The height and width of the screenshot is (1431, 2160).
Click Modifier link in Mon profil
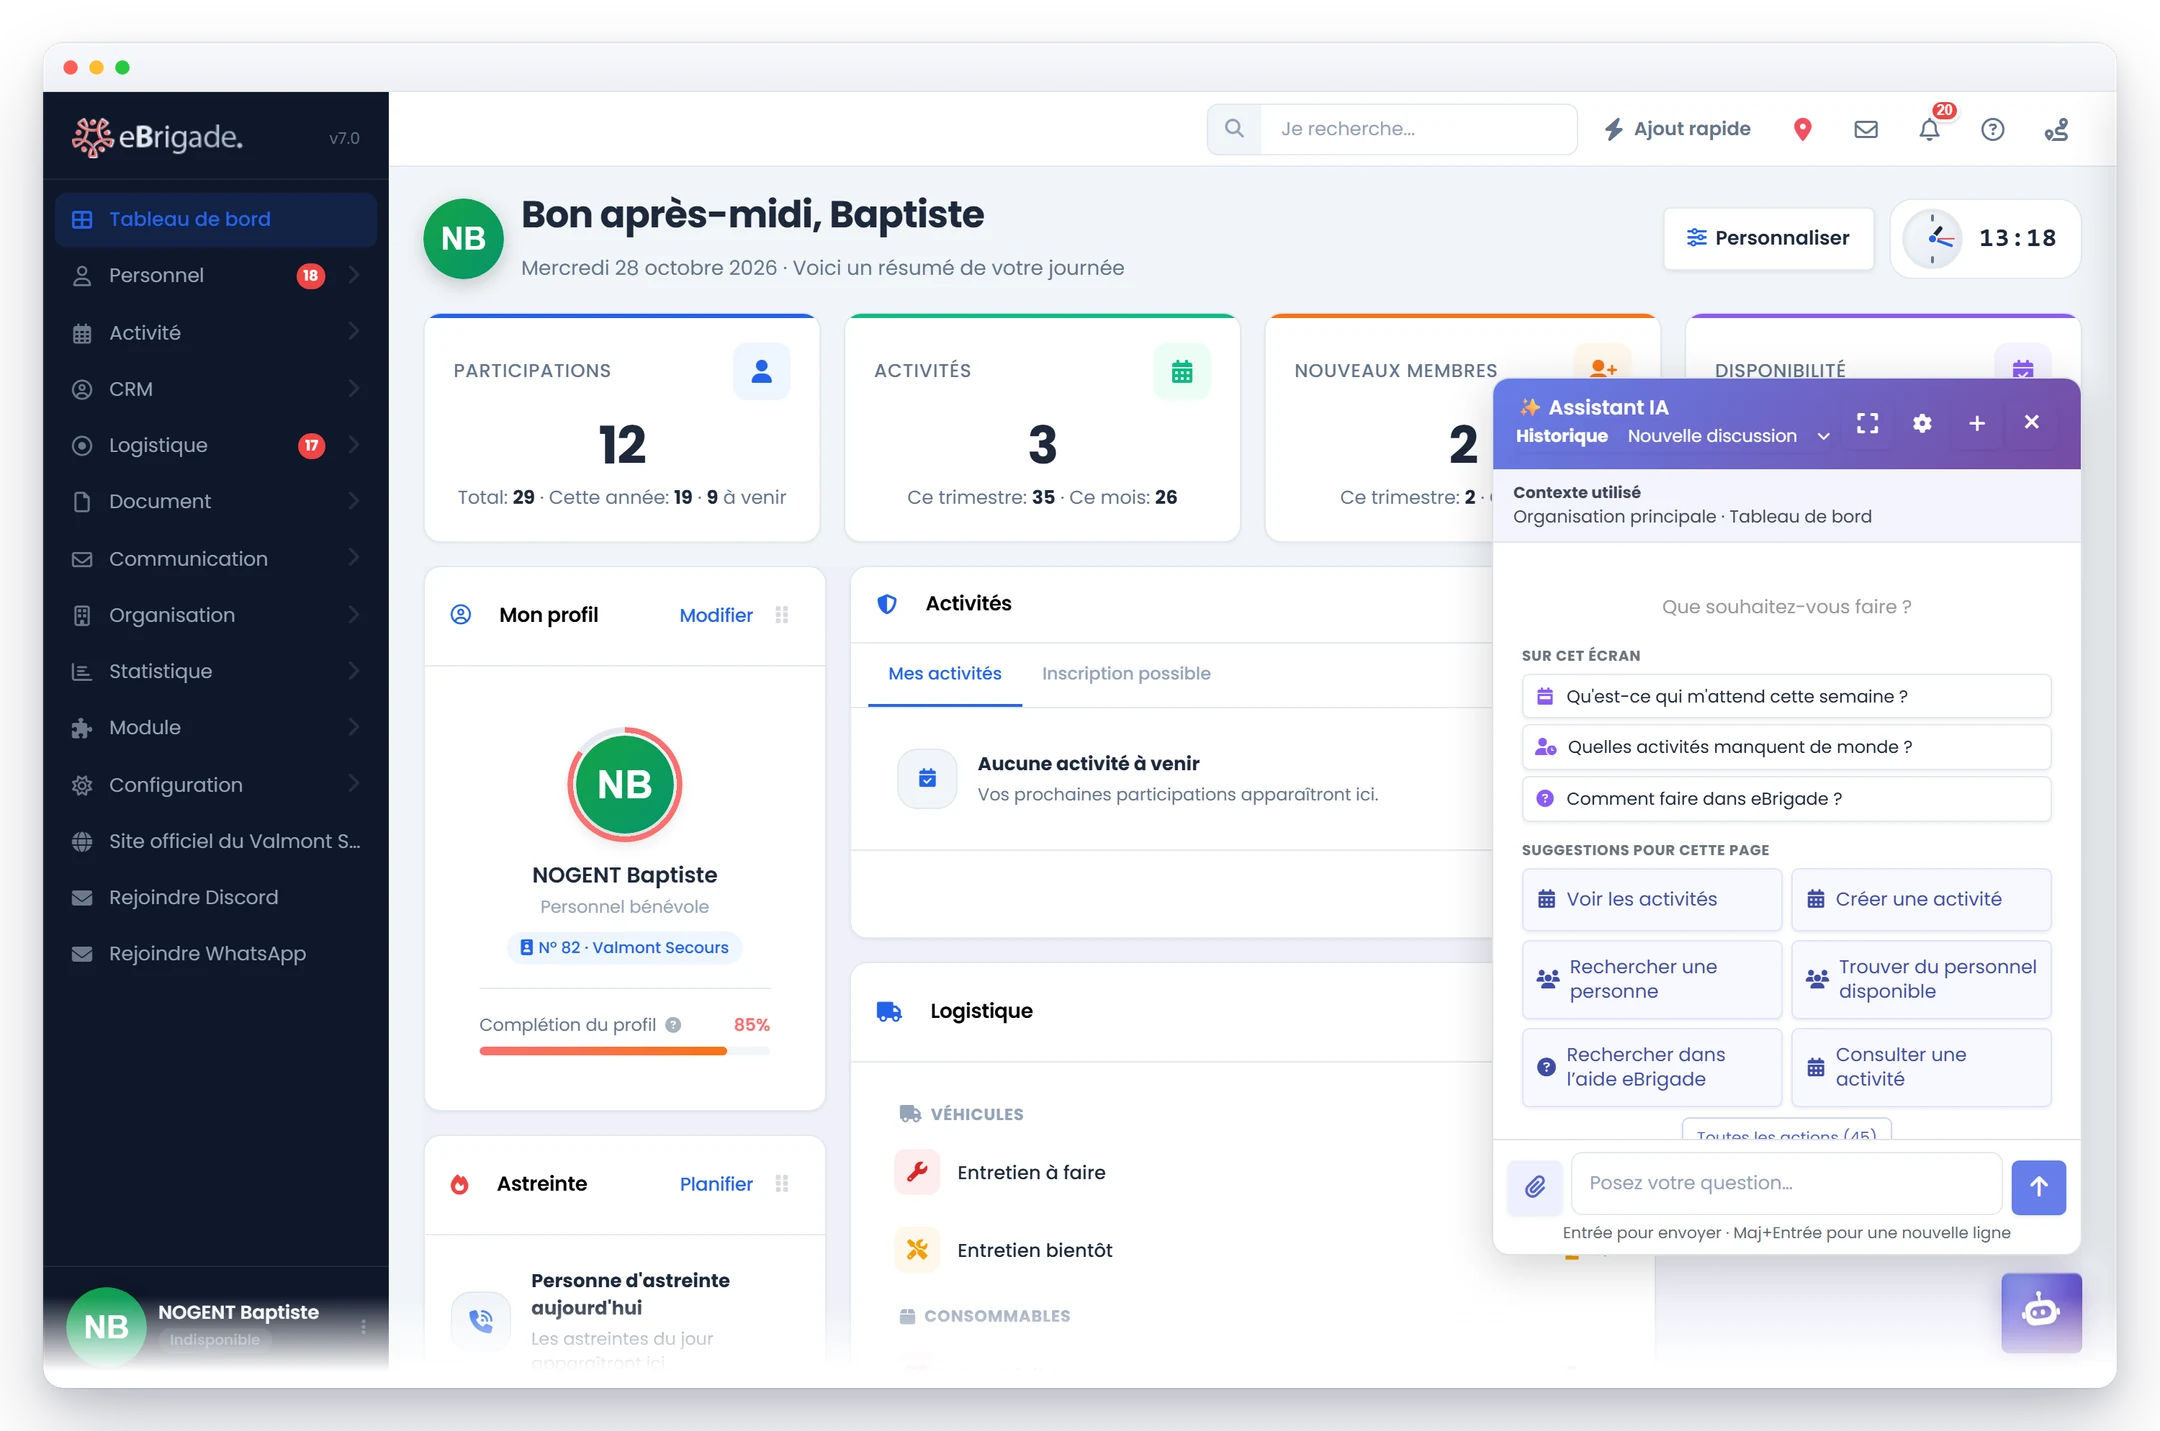click(716, 615)
